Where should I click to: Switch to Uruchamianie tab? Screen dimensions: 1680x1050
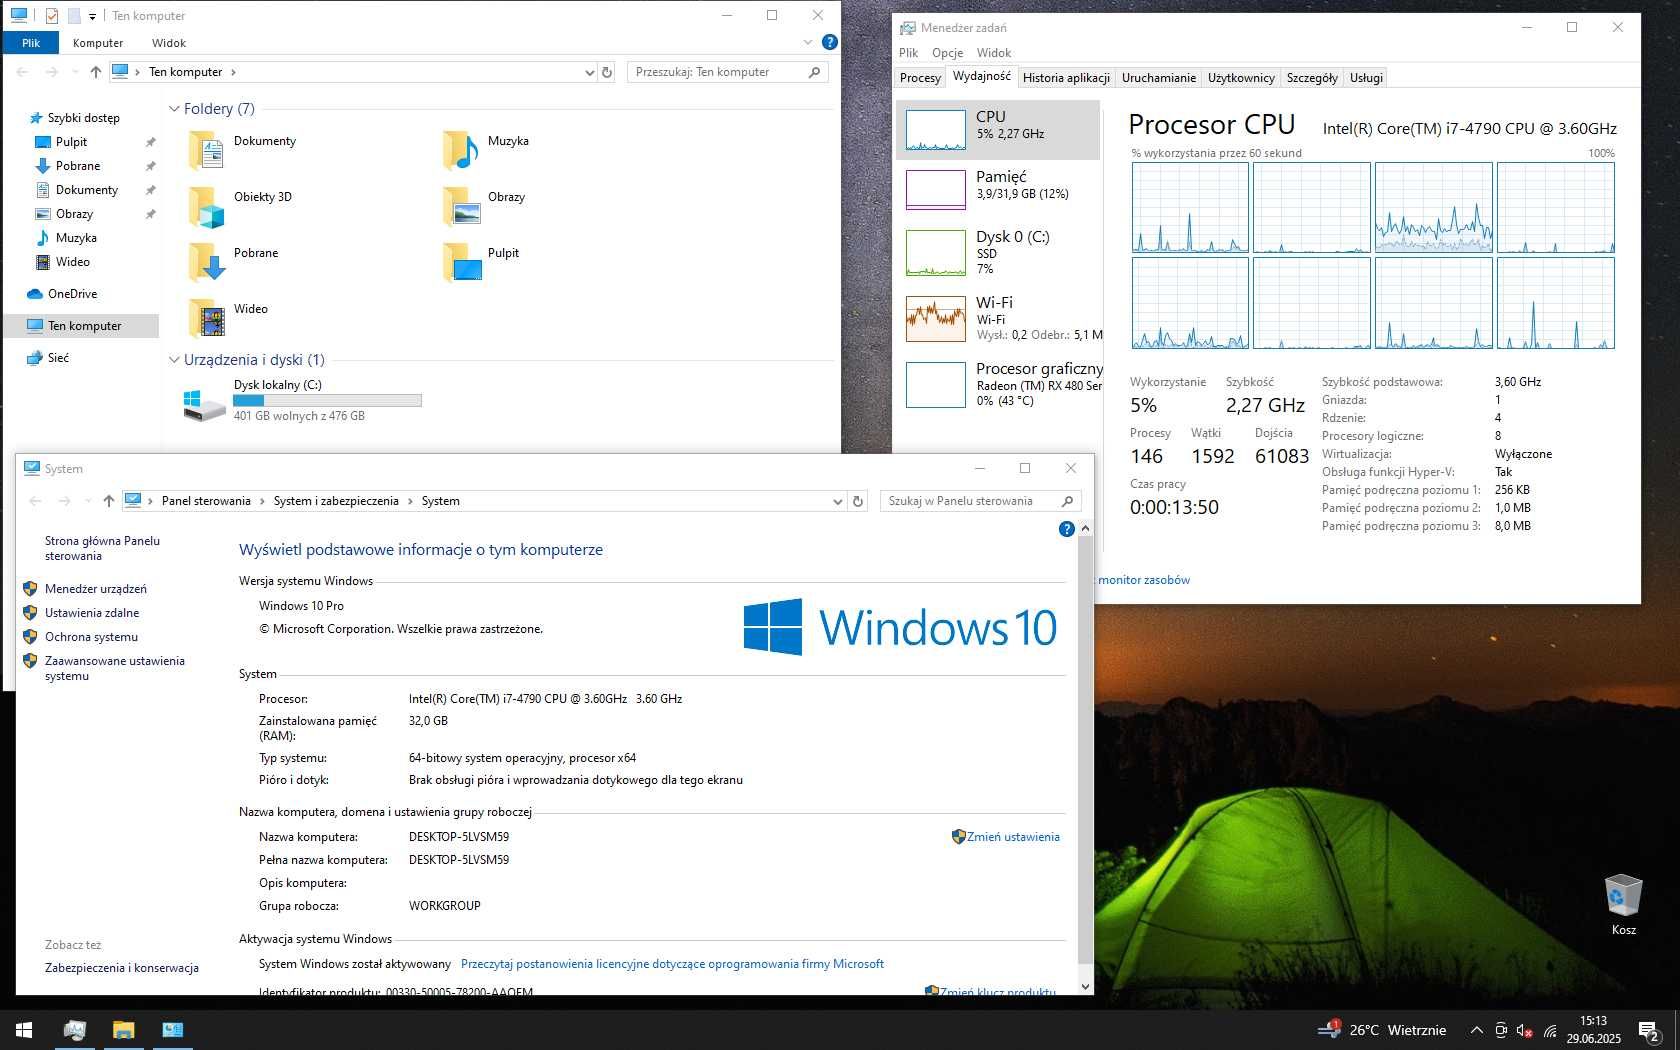coord(1158,78)
